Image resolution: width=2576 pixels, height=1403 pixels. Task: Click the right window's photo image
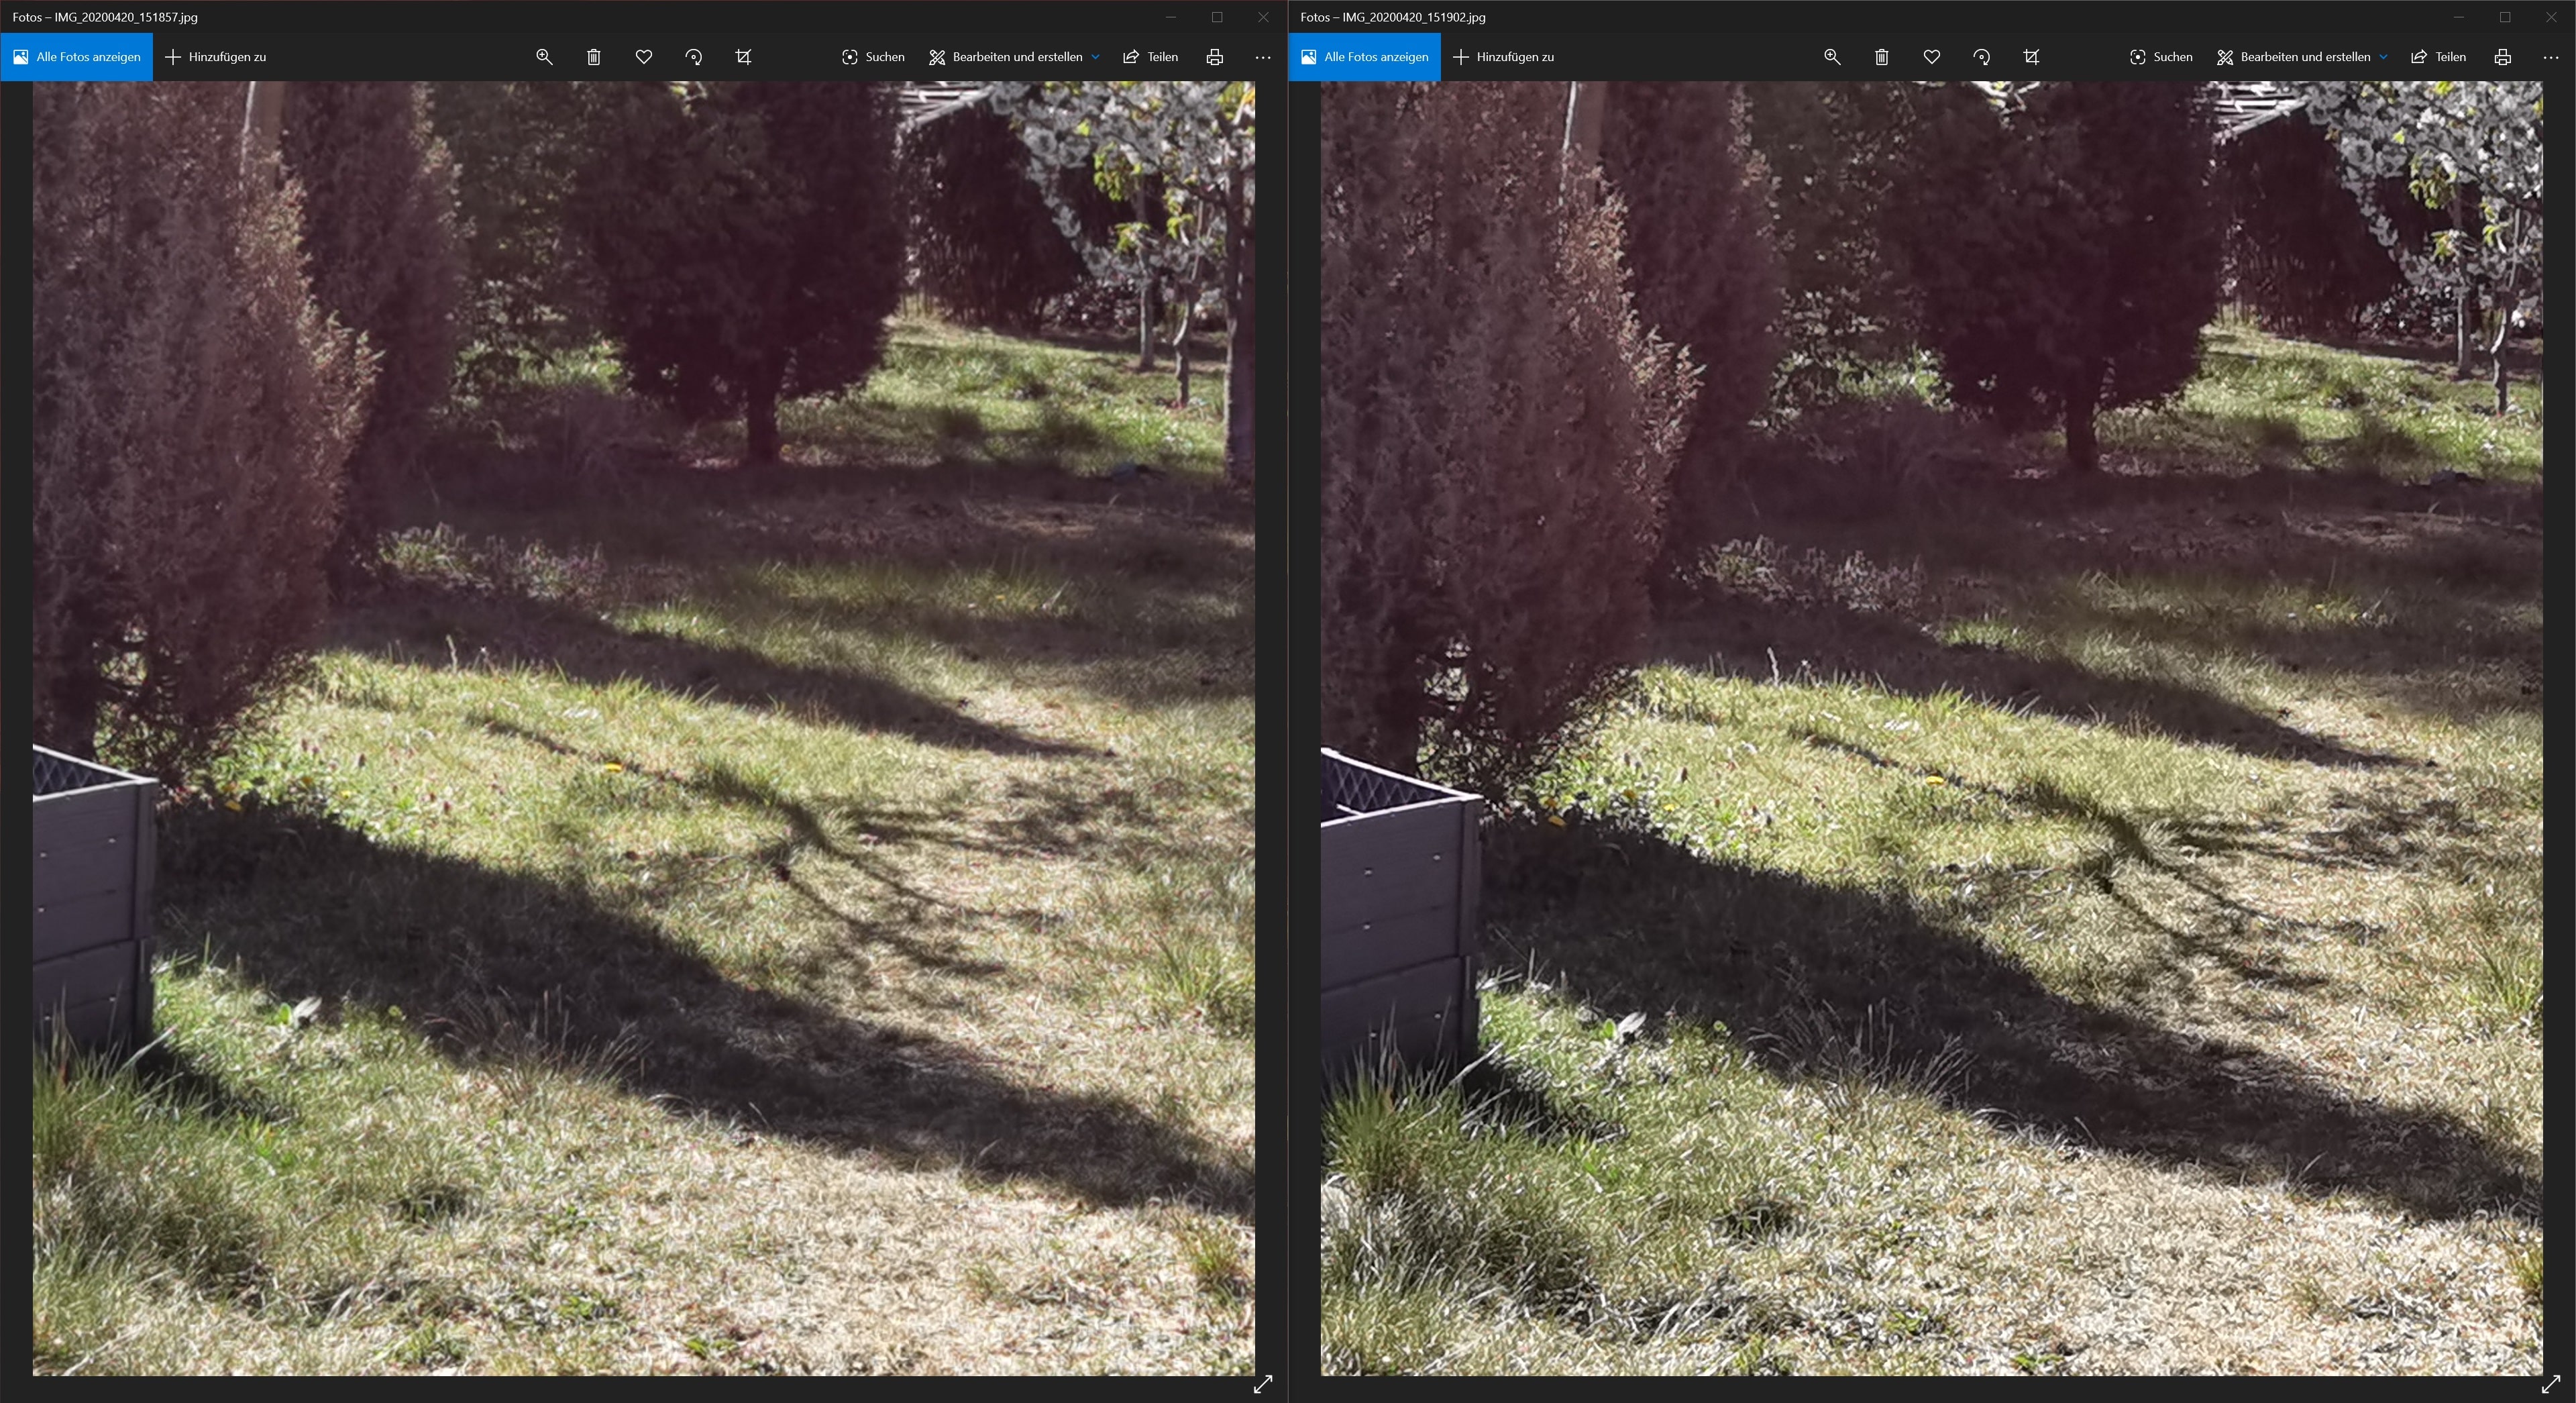[x=1932, y=728]
